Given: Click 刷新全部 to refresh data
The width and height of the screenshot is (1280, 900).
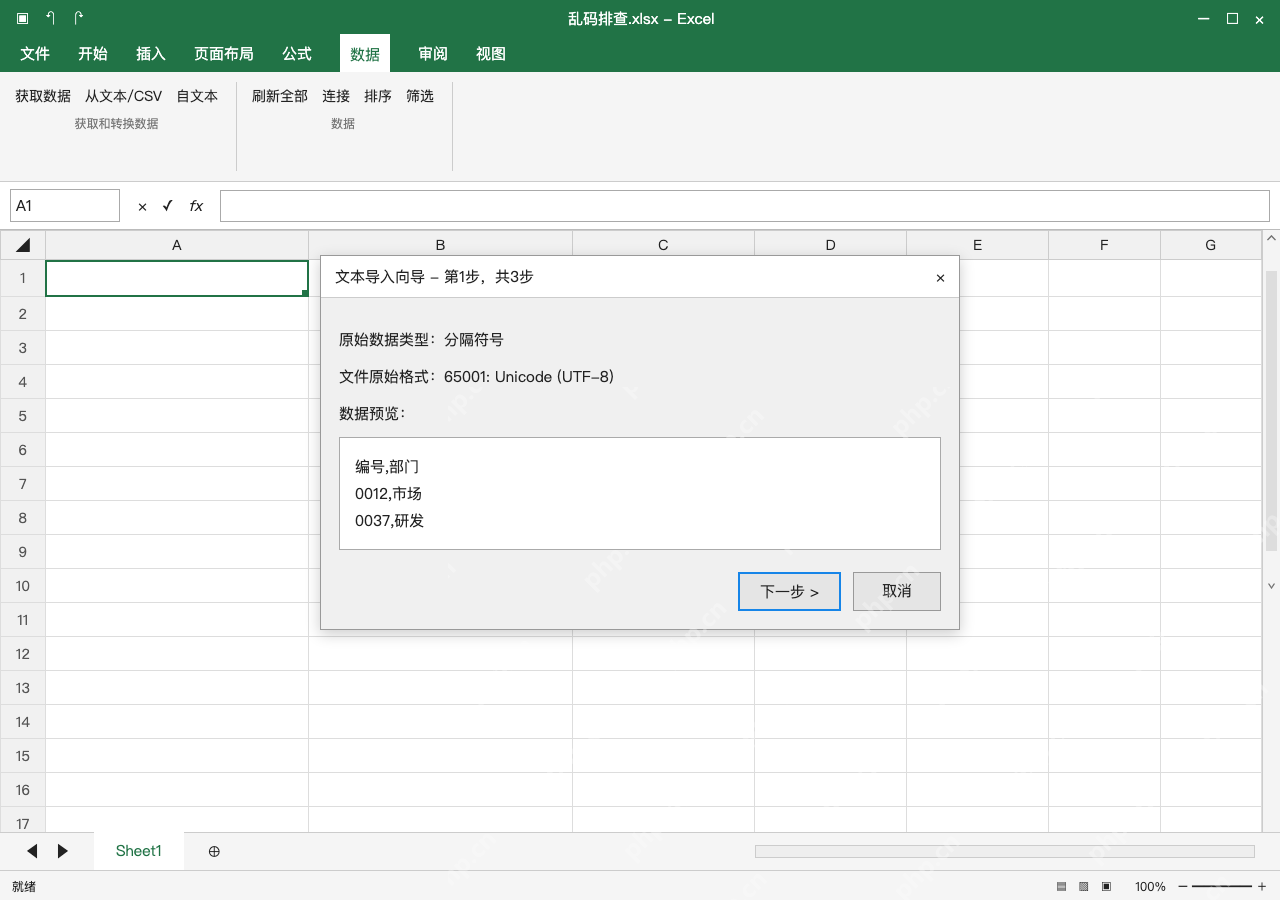Looking at the screenshot, I should (x=280, y=96).
